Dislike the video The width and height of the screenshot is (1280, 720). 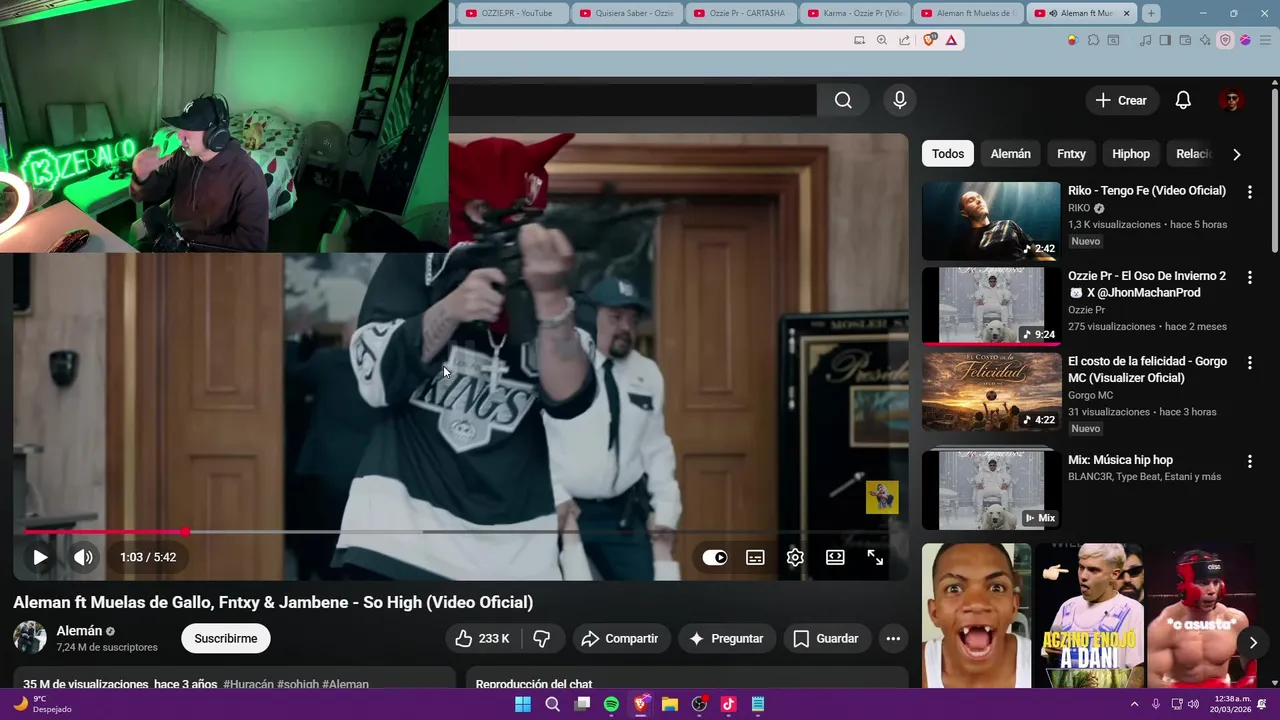pos(542,638)
